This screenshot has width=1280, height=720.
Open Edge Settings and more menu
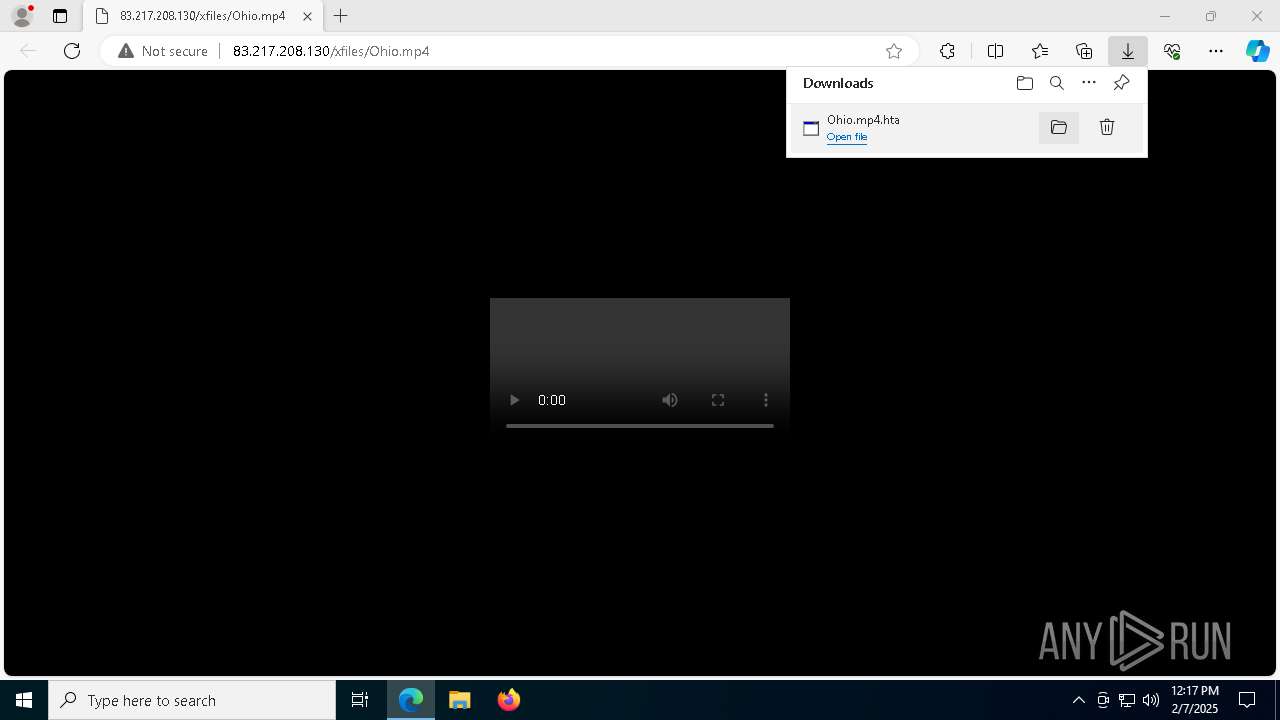tap(1216, 51)
